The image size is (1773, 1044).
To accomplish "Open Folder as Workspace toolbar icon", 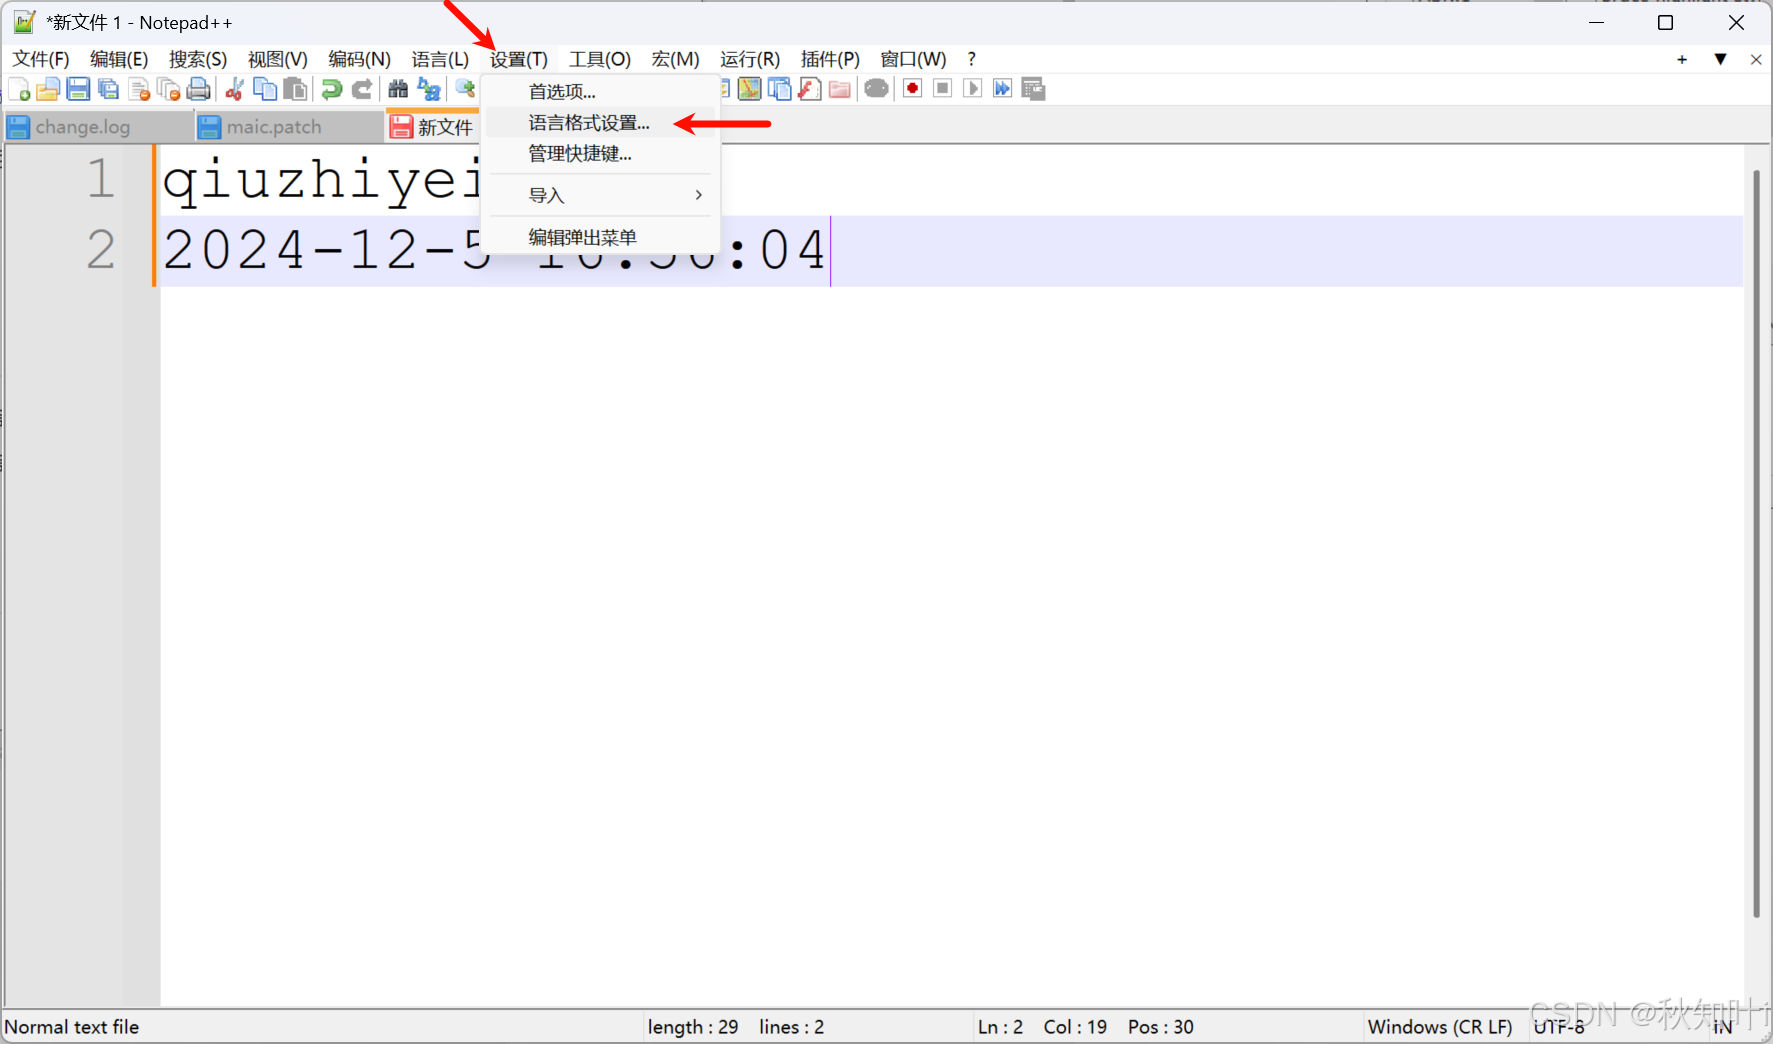I will (x=840, y=89).
